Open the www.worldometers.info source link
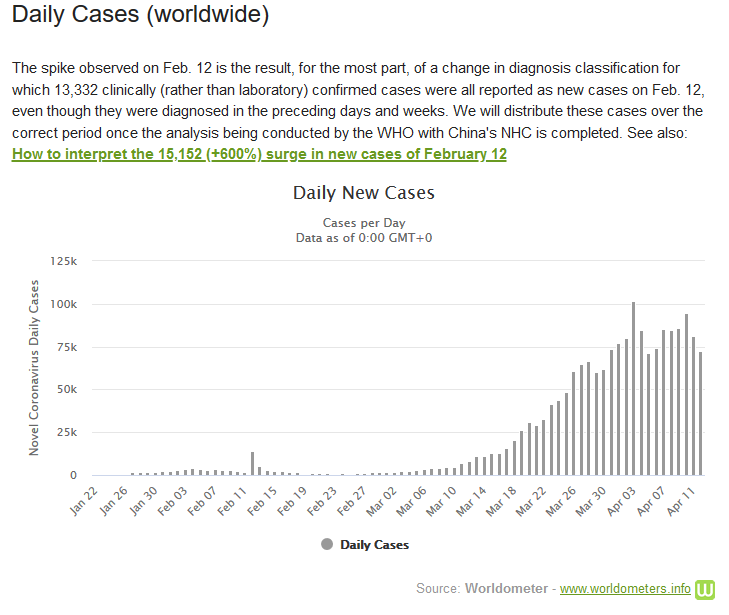 625,588
